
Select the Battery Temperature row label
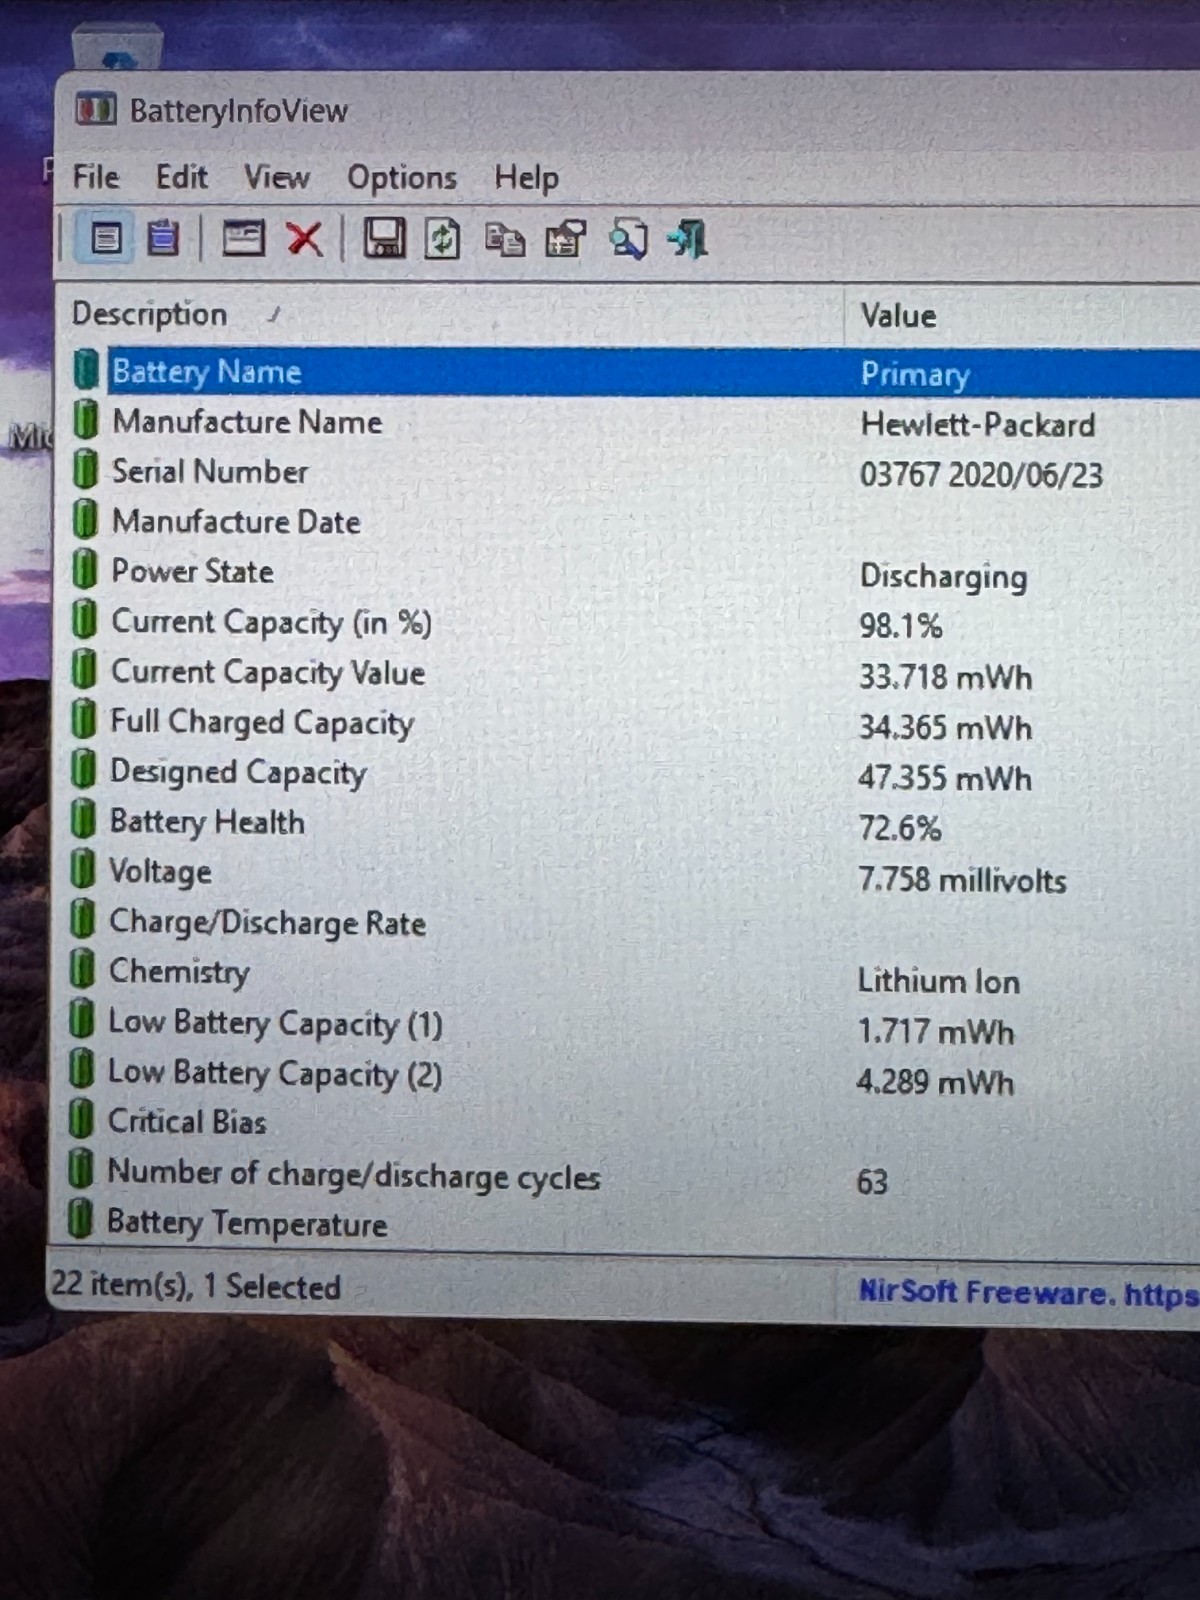pyautogui.click(x=247, y=1224)
